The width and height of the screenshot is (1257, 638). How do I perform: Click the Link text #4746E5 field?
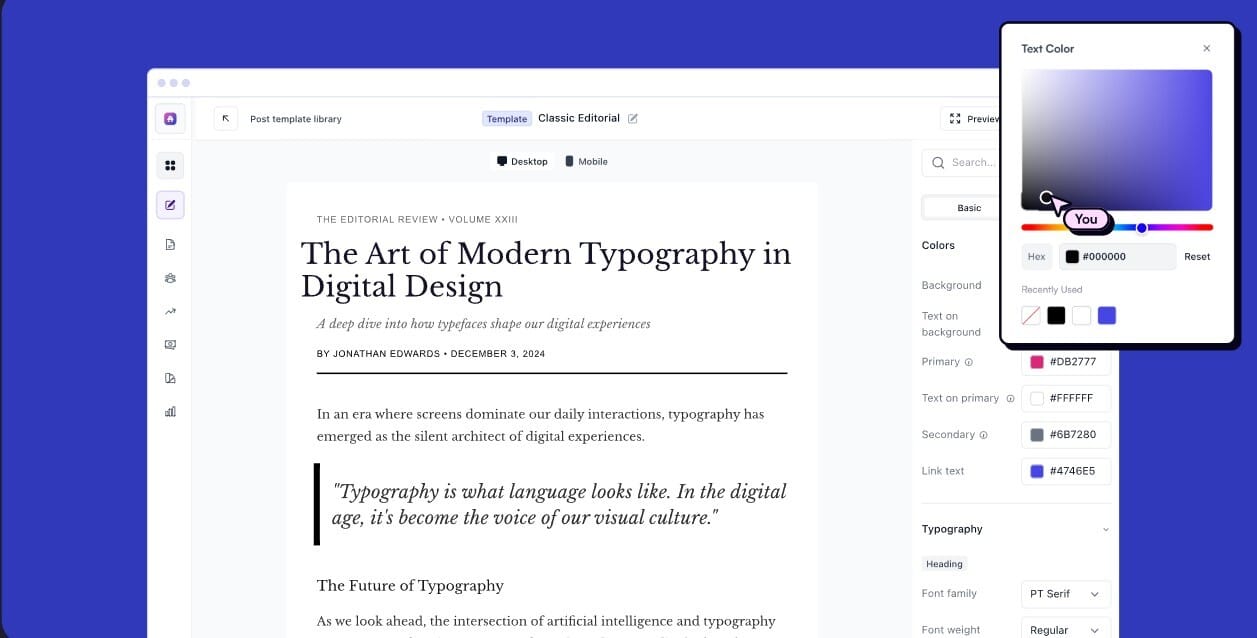click(1066, 471)
